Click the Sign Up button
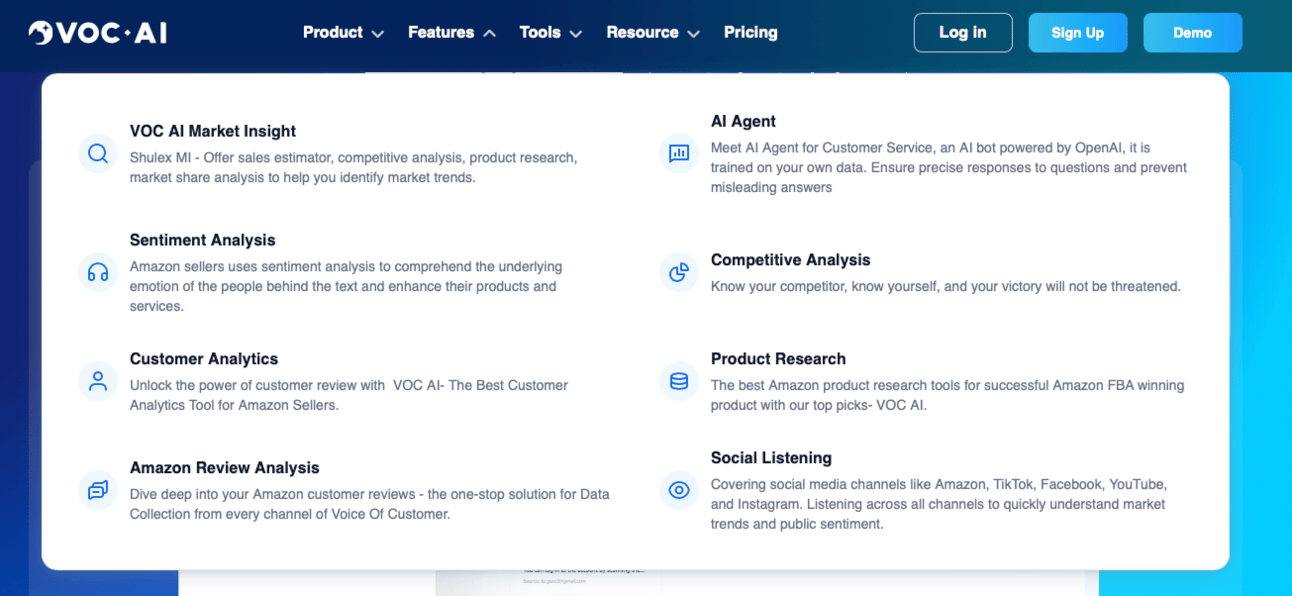Image resolution: width=1292 pixels, height=596 pixels. 1077,33
